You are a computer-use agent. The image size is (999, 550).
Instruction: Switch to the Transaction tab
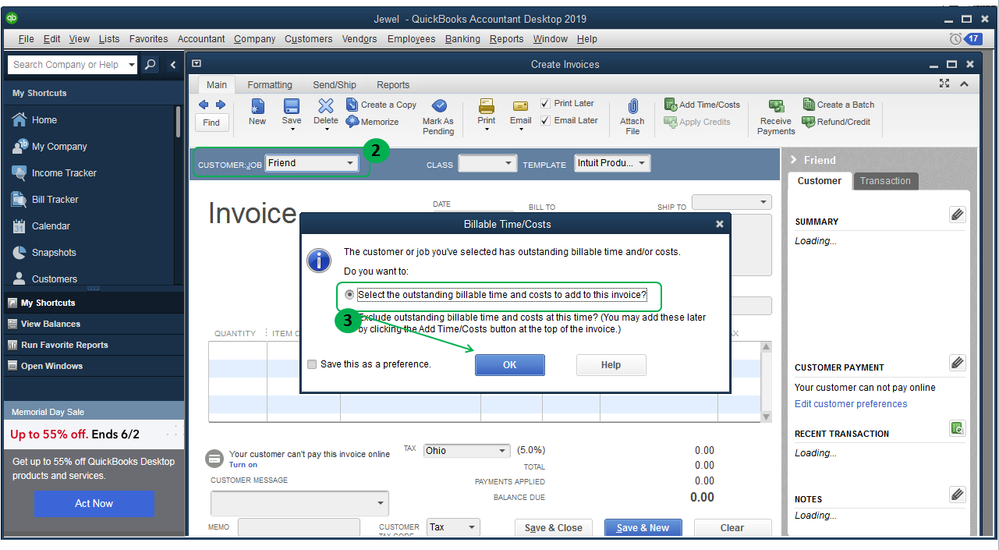885,181
